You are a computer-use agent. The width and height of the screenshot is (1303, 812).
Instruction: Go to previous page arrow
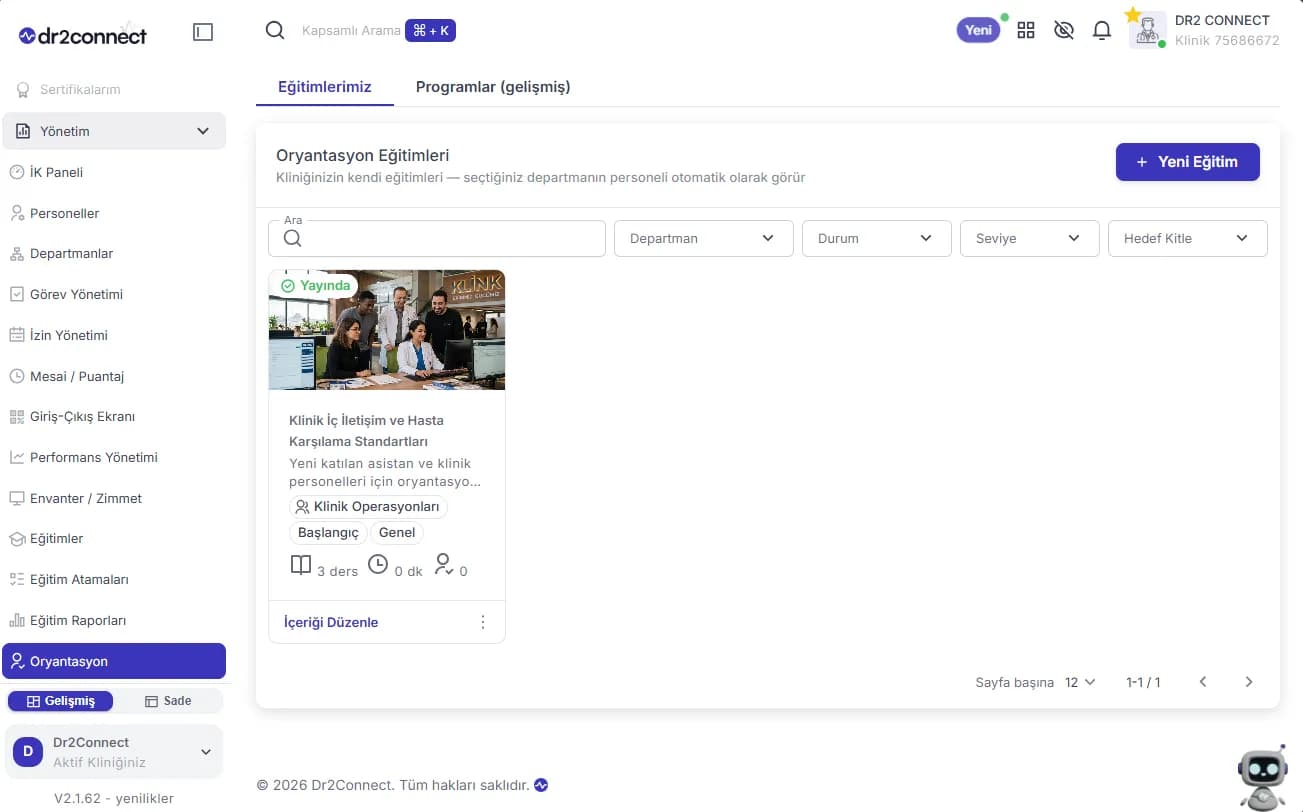coord(1203,682)
